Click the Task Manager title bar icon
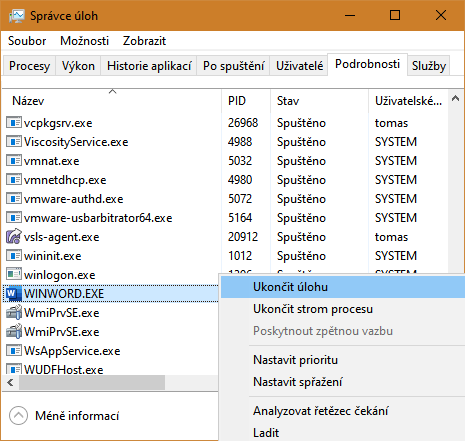This screenshot has height=441, width=465. tap(17, 16)
